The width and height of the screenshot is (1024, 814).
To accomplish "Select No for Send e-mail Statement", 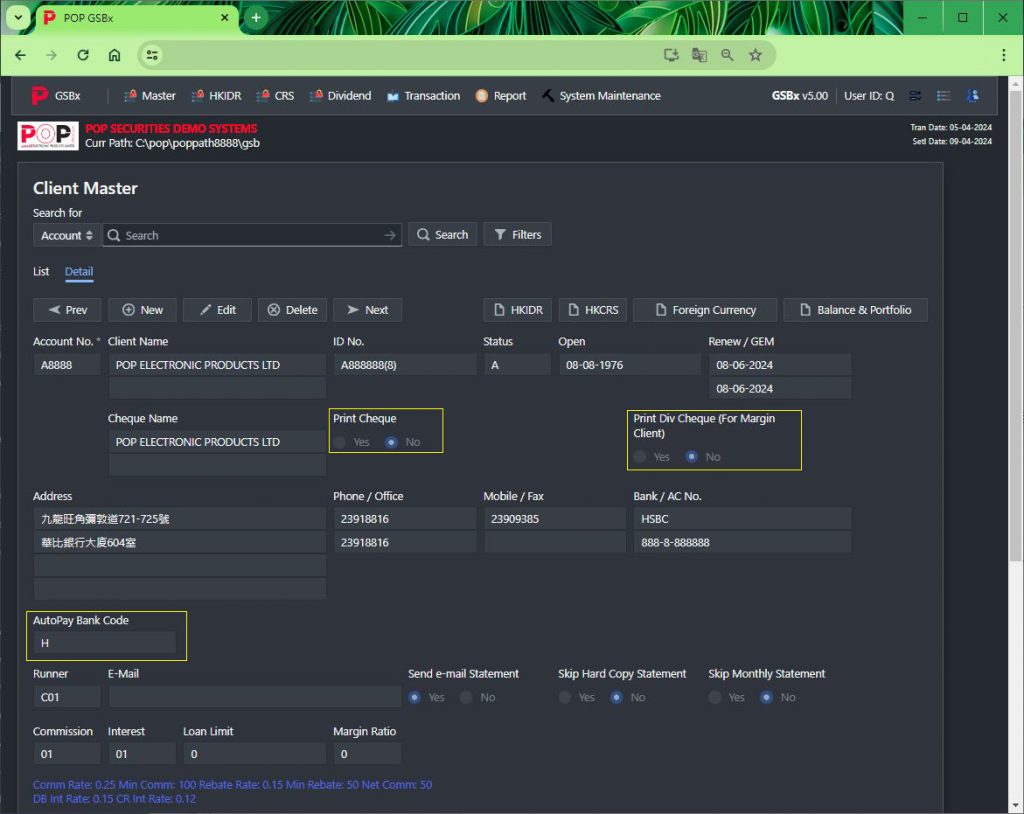I will 466,697.
